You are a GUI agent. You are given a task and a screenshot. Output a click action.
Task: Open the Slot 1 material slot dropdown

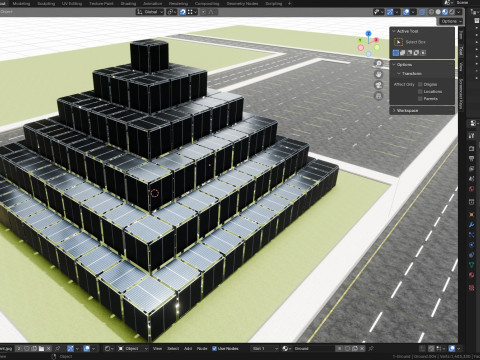point(264,348)
